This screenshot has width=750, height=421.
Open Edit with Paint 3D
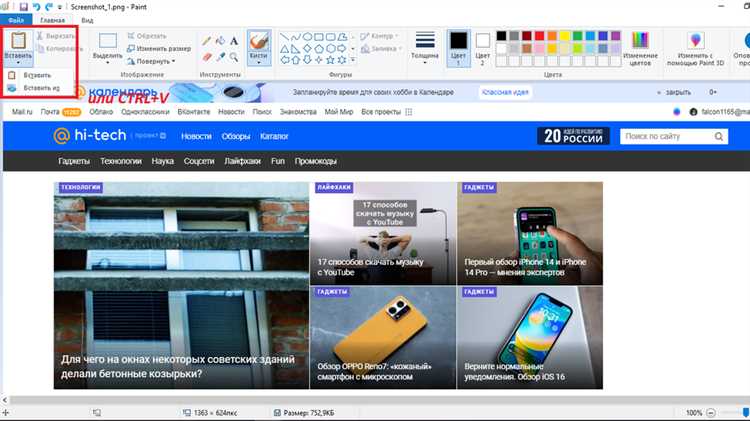pos(695,49)
